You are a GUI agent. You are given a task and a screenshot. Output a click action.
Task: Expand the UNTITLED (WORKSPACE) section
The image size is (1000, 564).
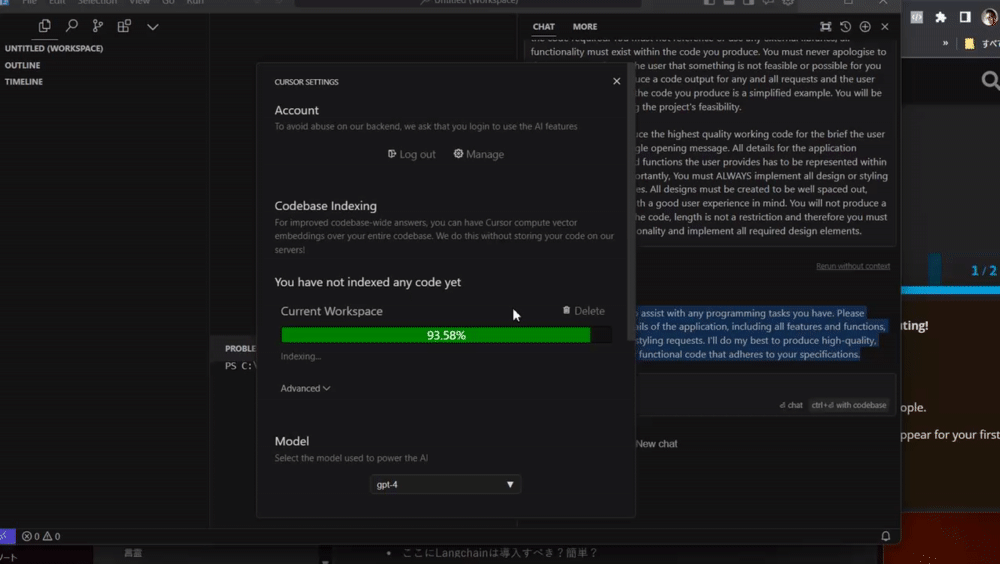54,48
